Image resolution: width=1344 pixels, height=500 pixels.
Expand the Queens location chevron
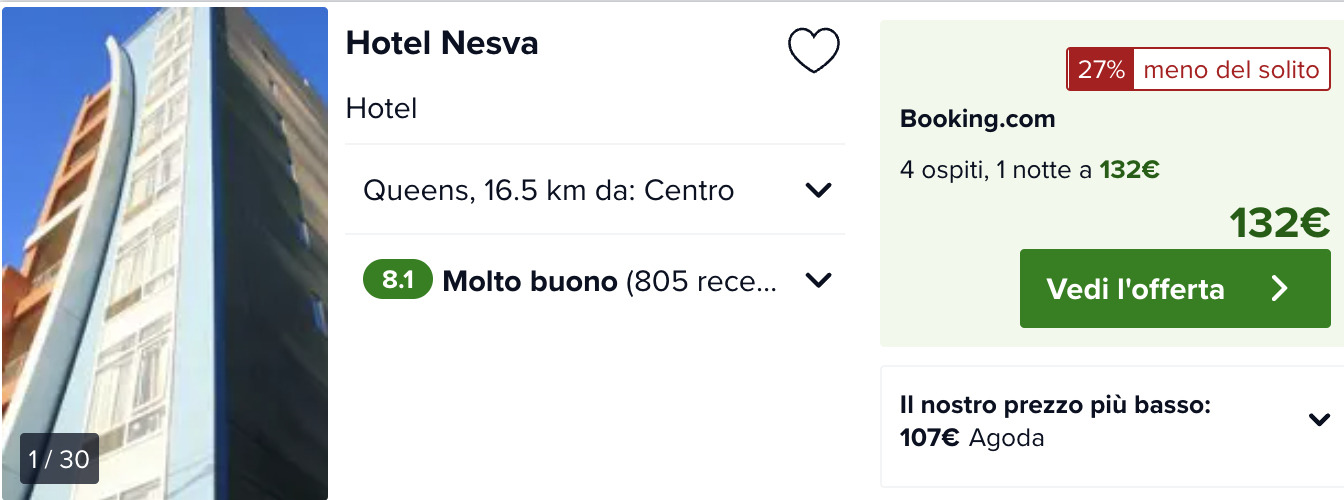point(818,190)
